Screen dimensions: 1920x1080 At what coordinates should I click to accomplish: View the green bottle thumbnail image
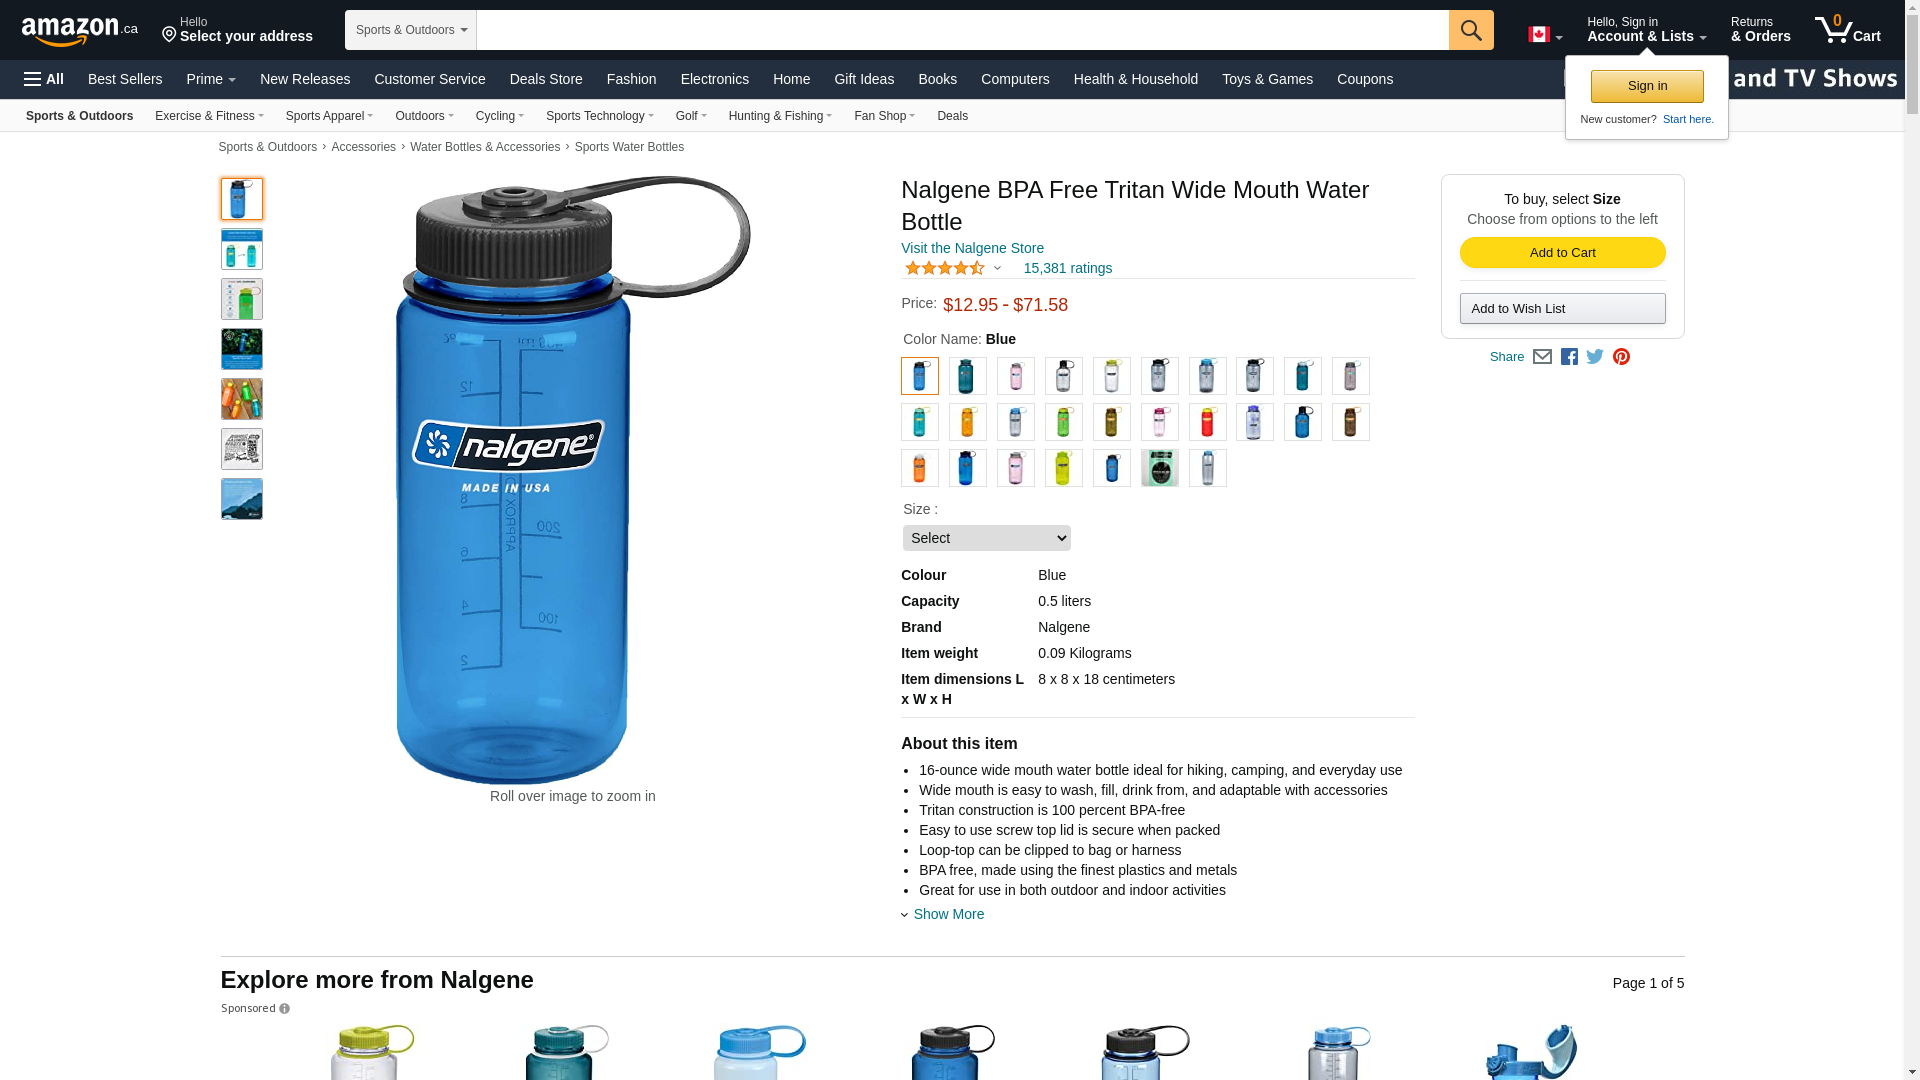click(242, 299)
